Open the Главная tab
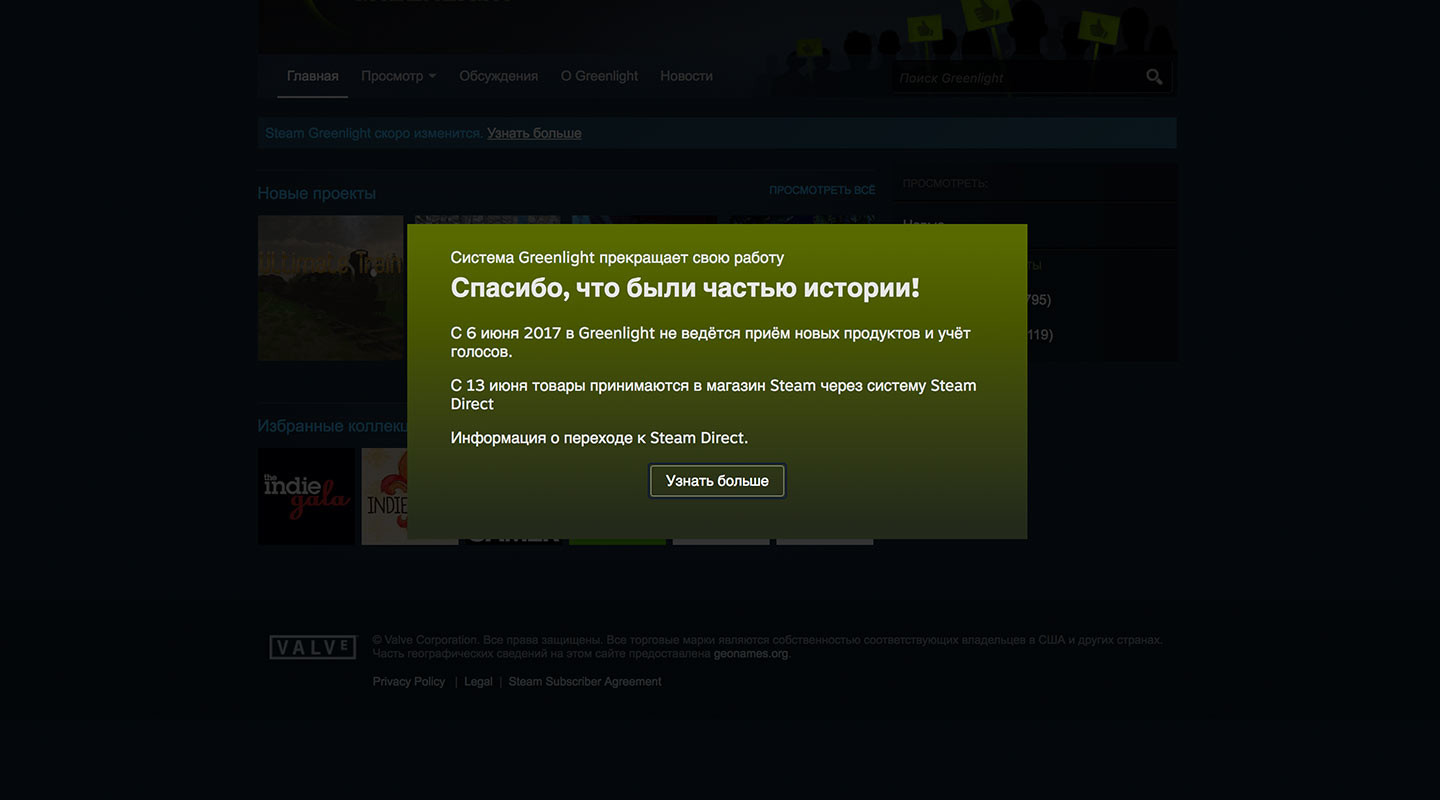The height and width of the screenshot is (800, 1440). point(312,76)
